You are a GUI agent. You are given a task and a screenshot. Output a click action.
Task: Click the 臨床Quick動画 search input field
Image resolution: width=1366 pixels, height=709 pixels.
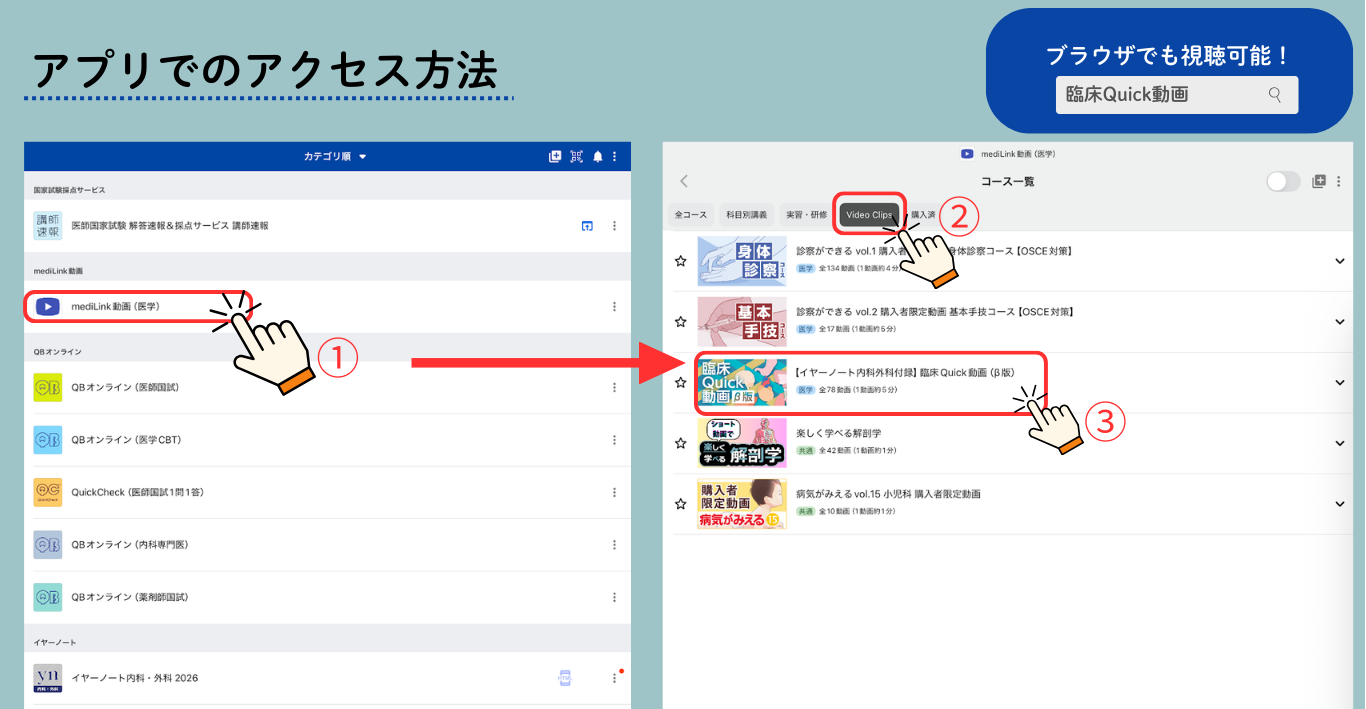tap(1160, 95)
